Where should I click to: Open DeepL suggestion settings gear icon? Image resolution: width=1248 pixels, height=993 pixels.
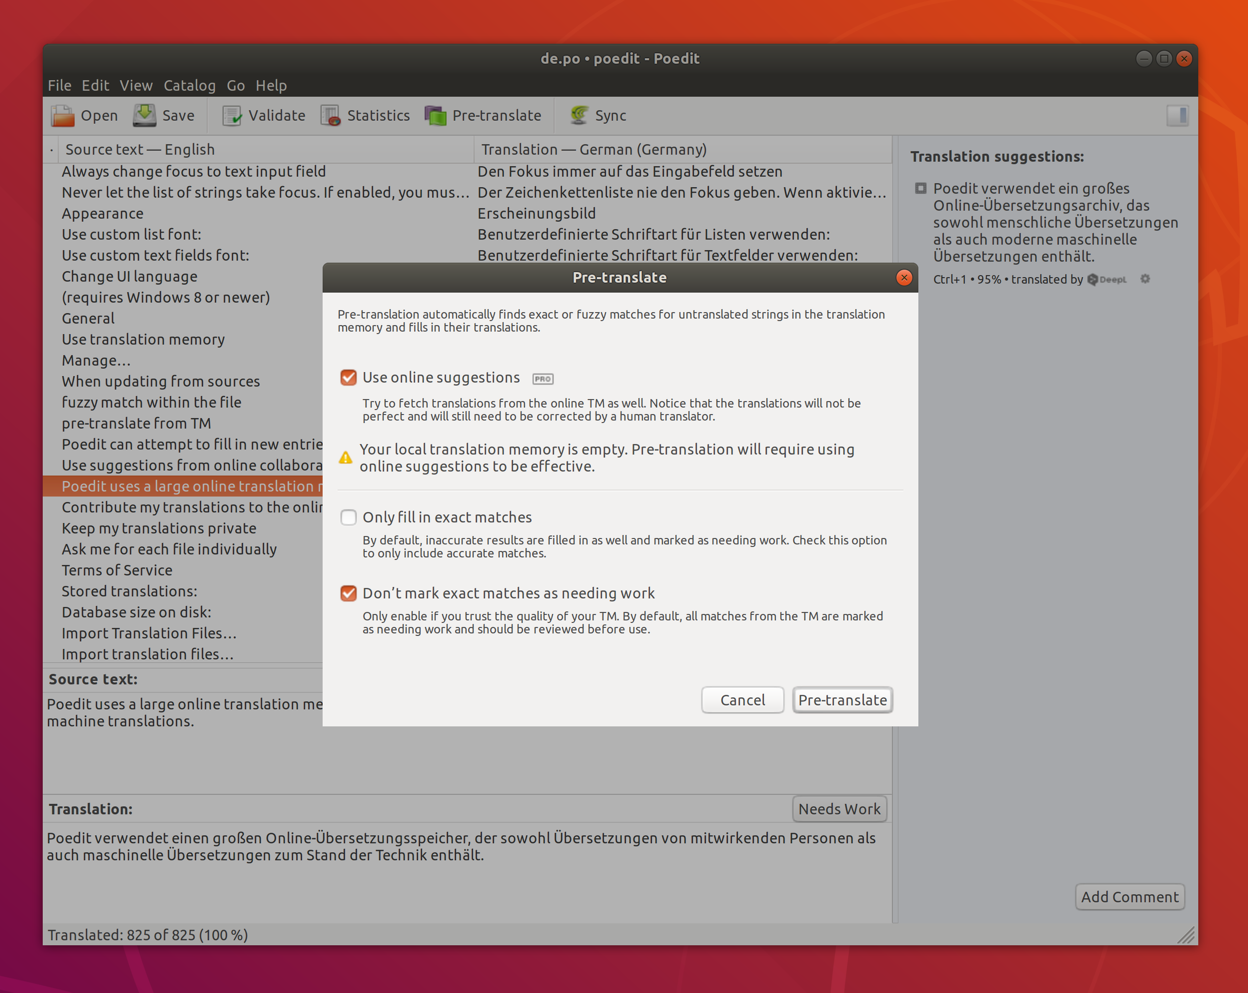[x=1145, y=279]
